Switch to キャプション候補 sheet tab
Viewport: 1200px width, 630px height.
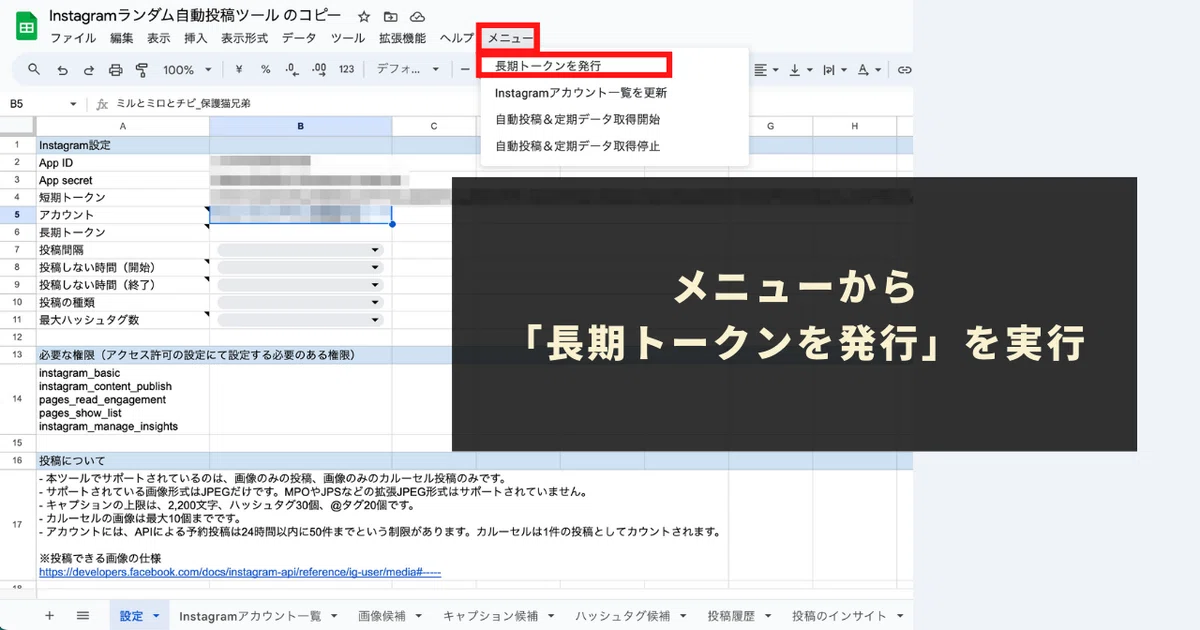tap(491, 616)
